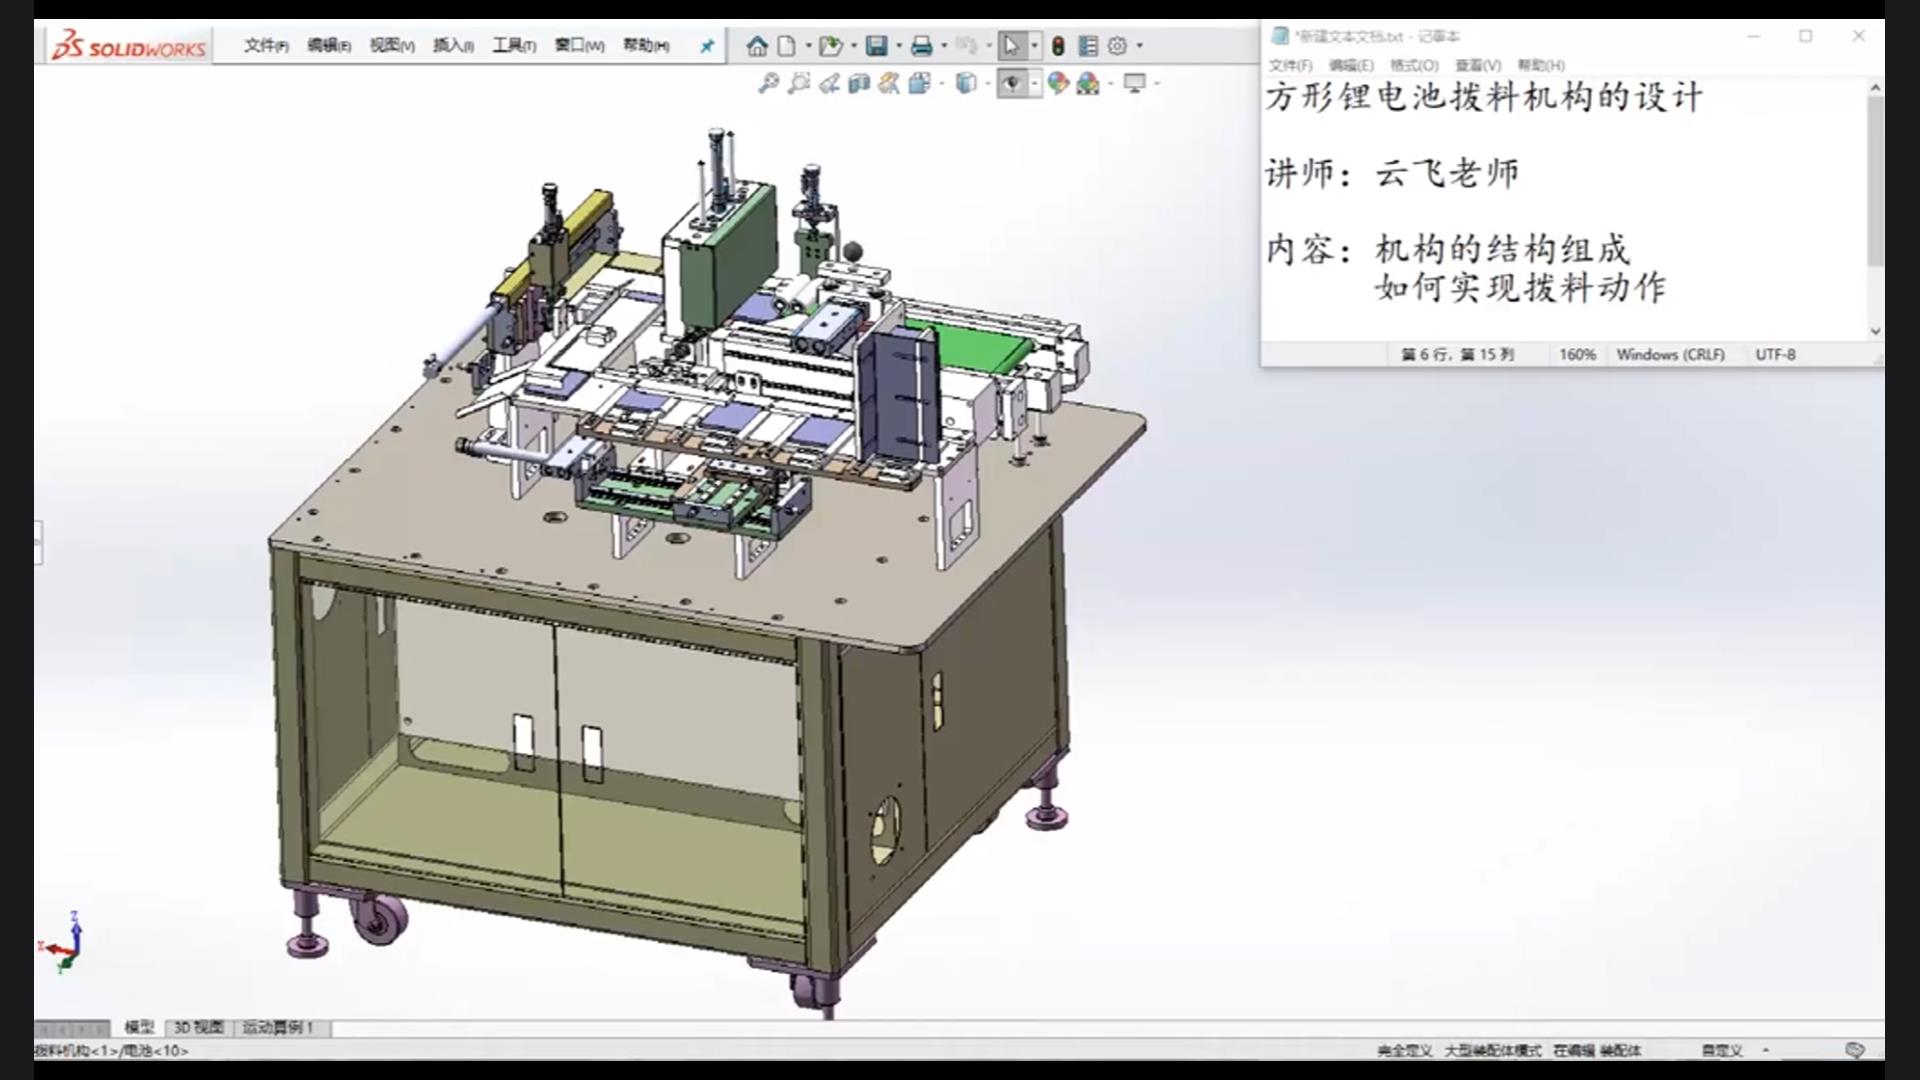
Task: Click status bar notification icon
Action: [1855, 1050]
